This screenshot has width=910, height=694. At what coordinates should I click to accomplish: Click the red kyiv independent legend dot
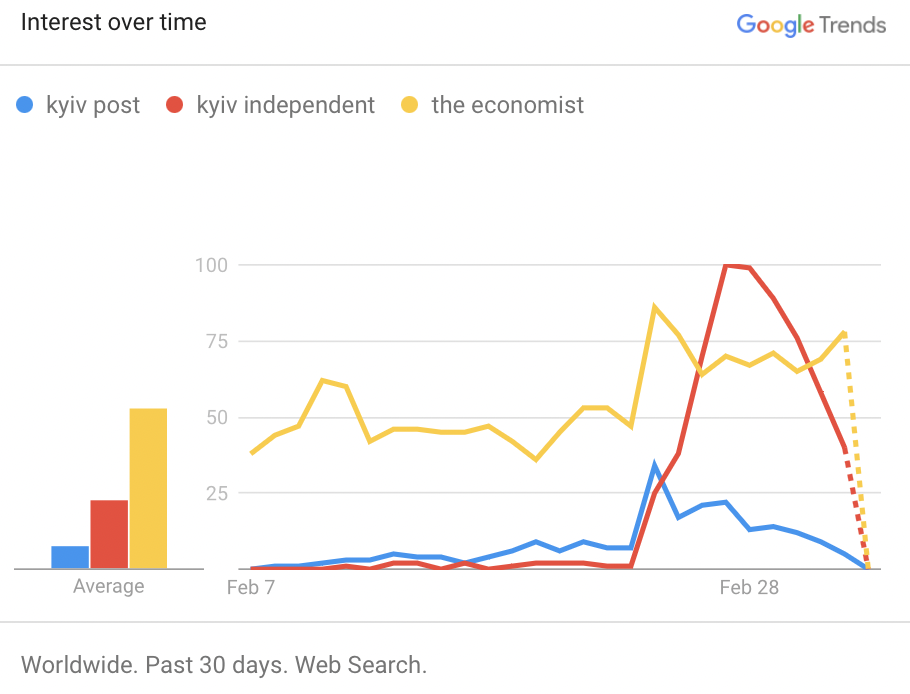tap(176, 105)
